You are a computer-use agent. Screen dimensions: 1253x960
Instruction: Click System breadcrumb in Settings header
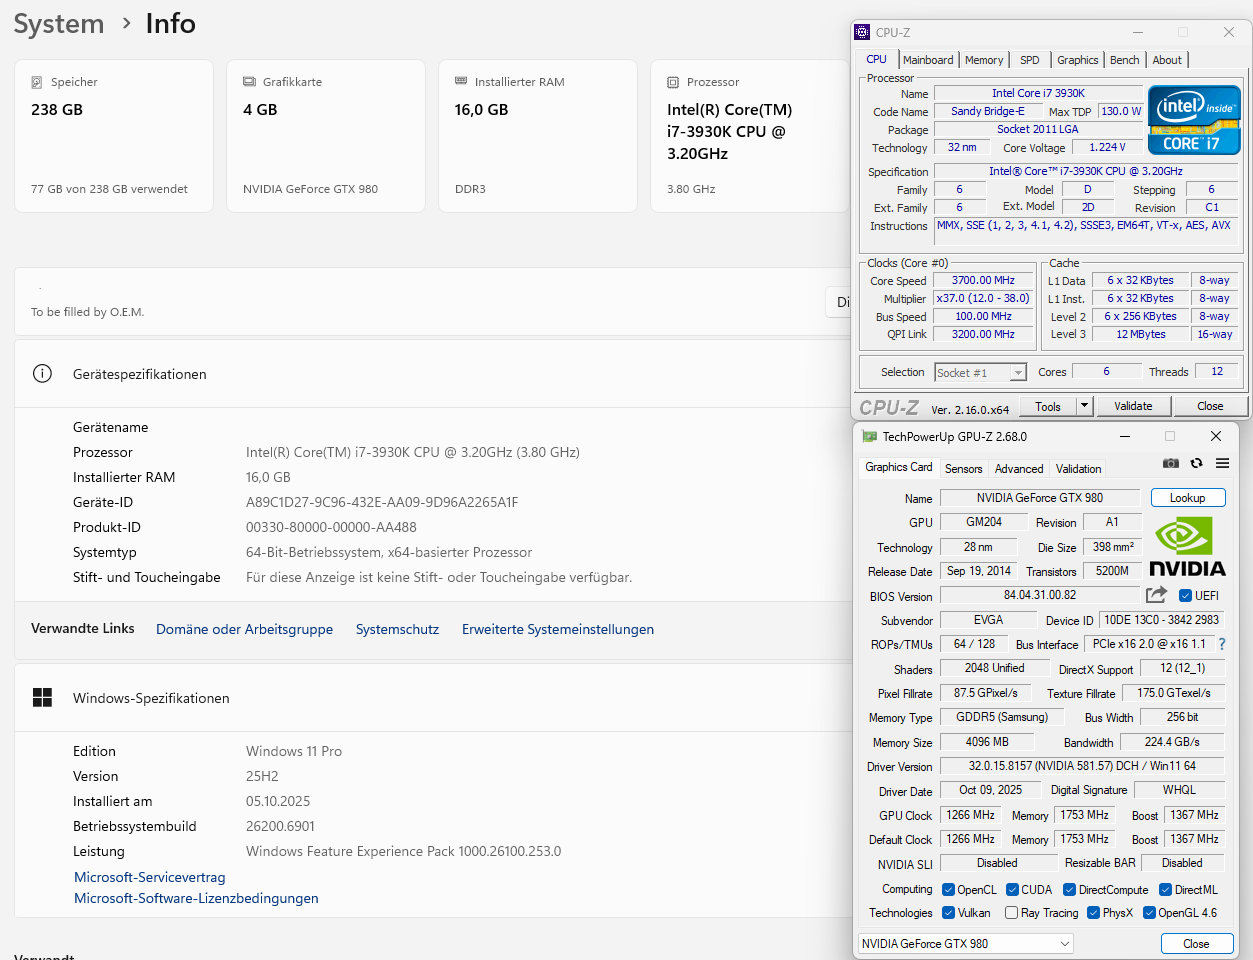click(x=59, y=24)
